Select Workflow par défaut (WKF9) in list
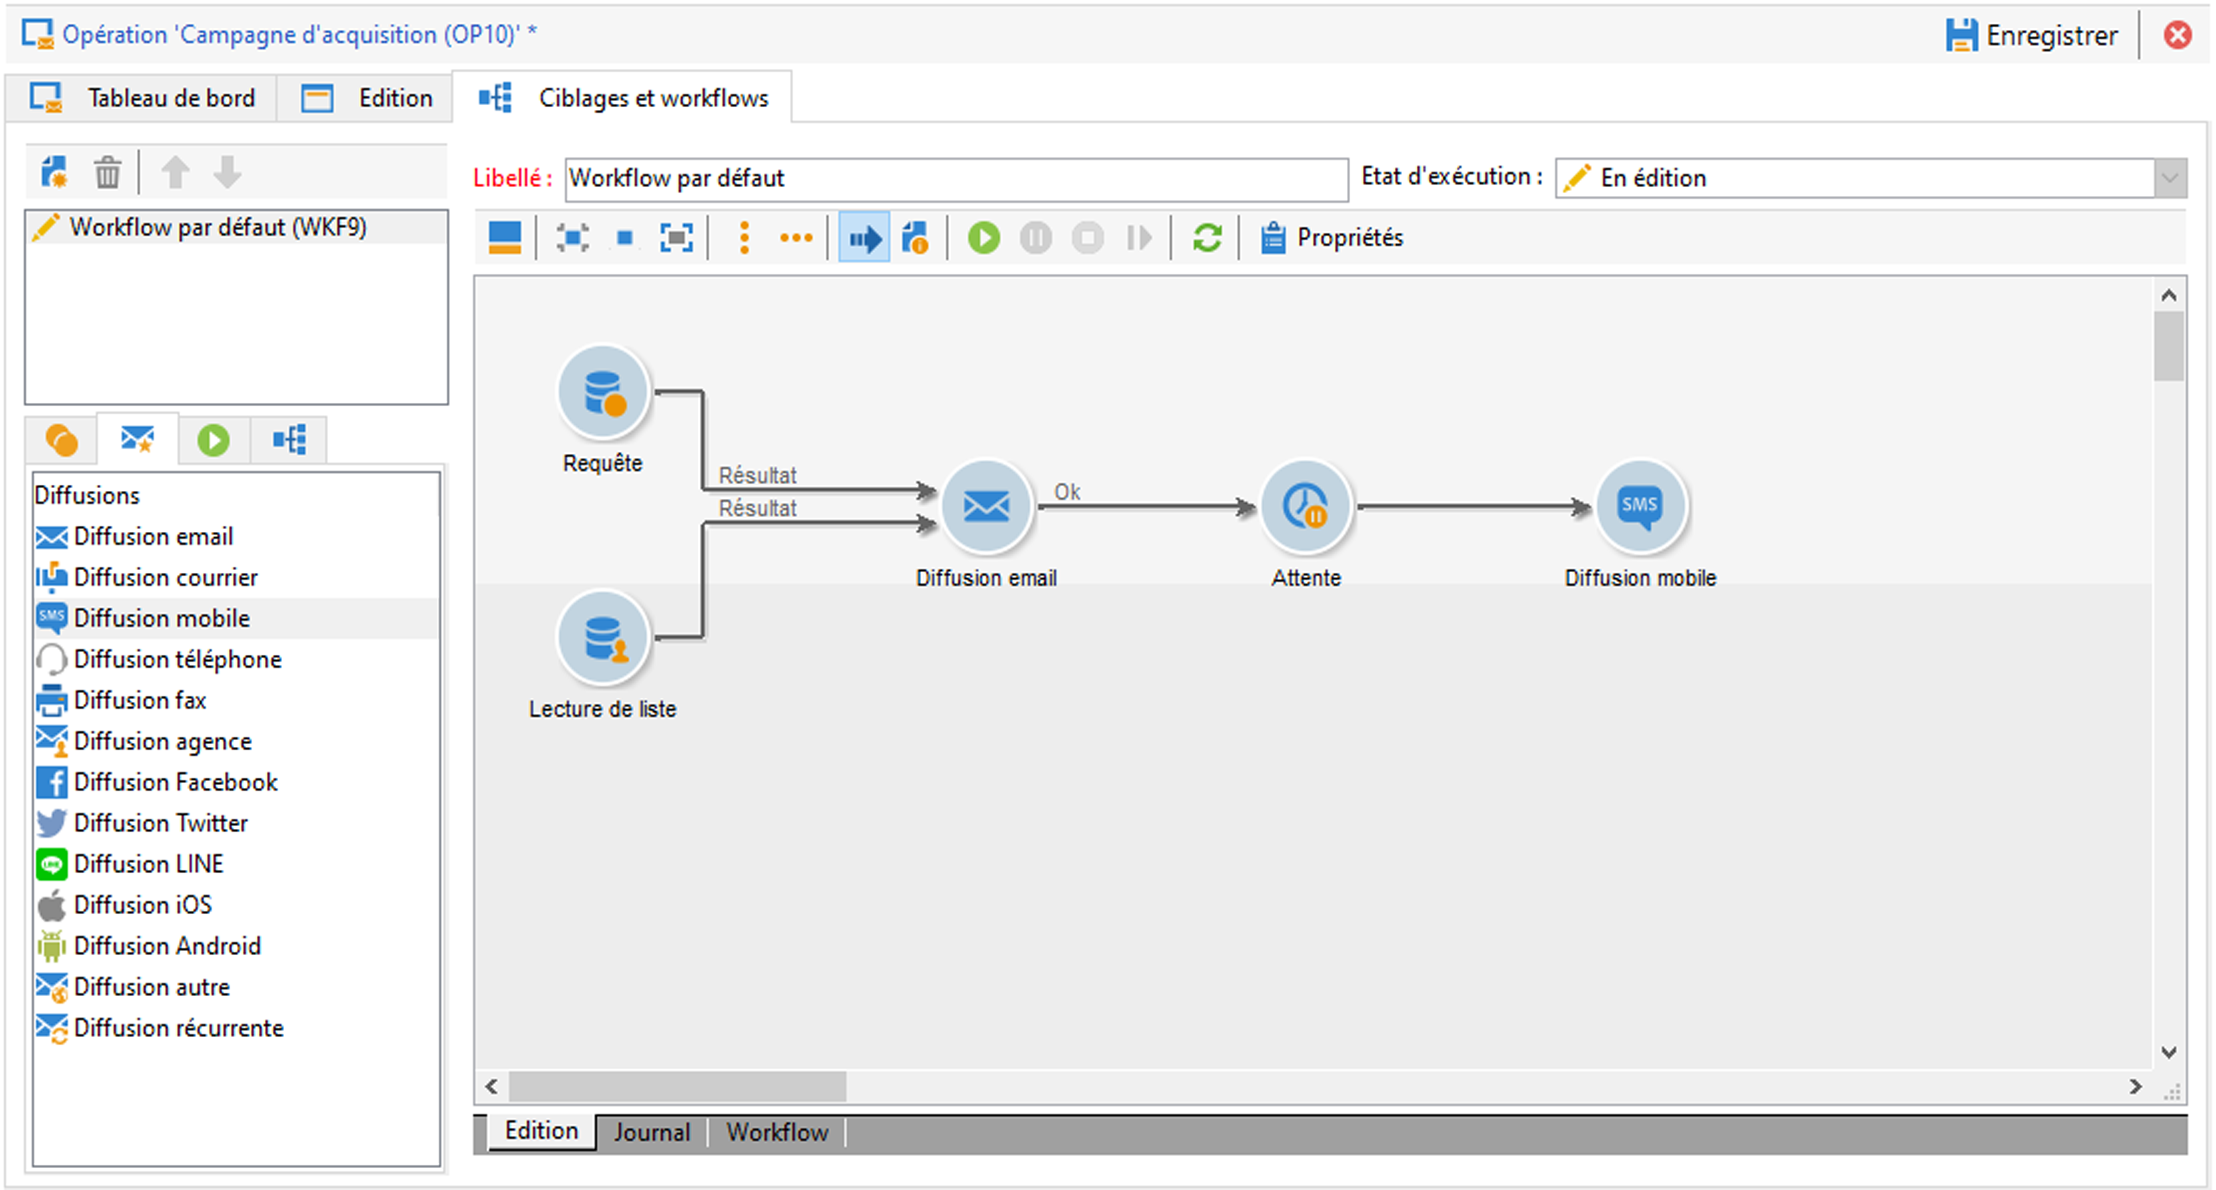 tap(218, 228)
